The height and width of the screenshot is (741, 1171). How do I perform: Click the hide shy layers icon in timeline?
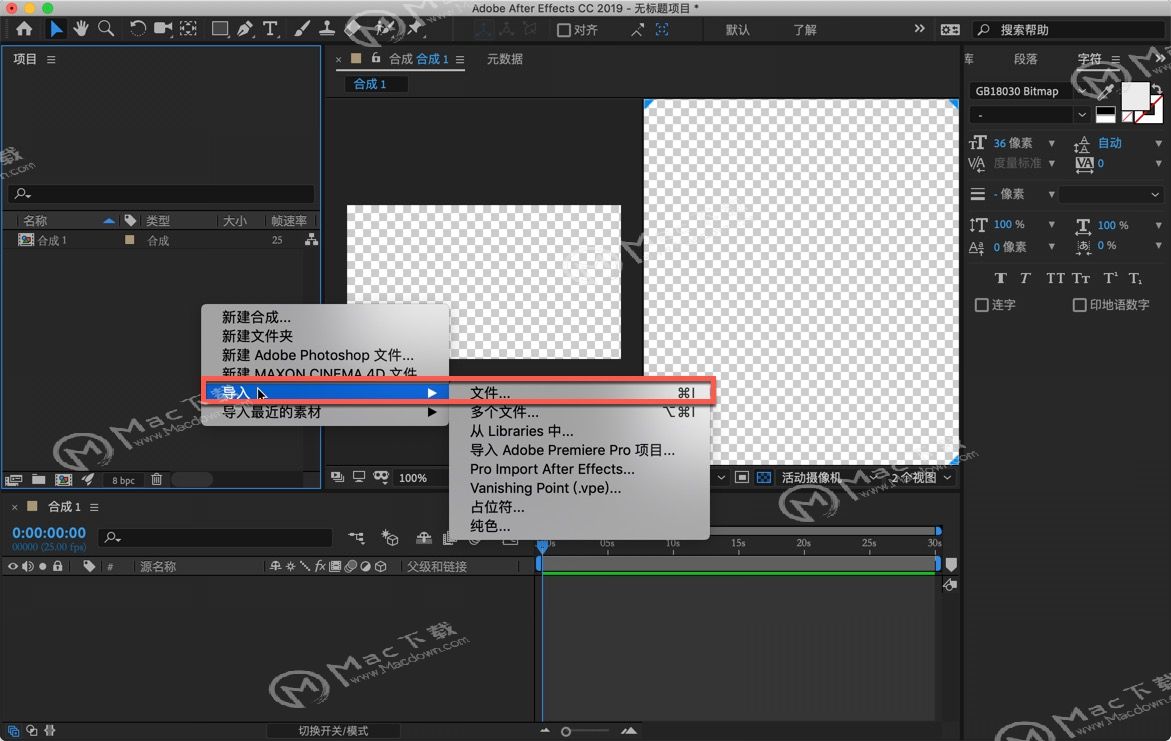[423, 538]
